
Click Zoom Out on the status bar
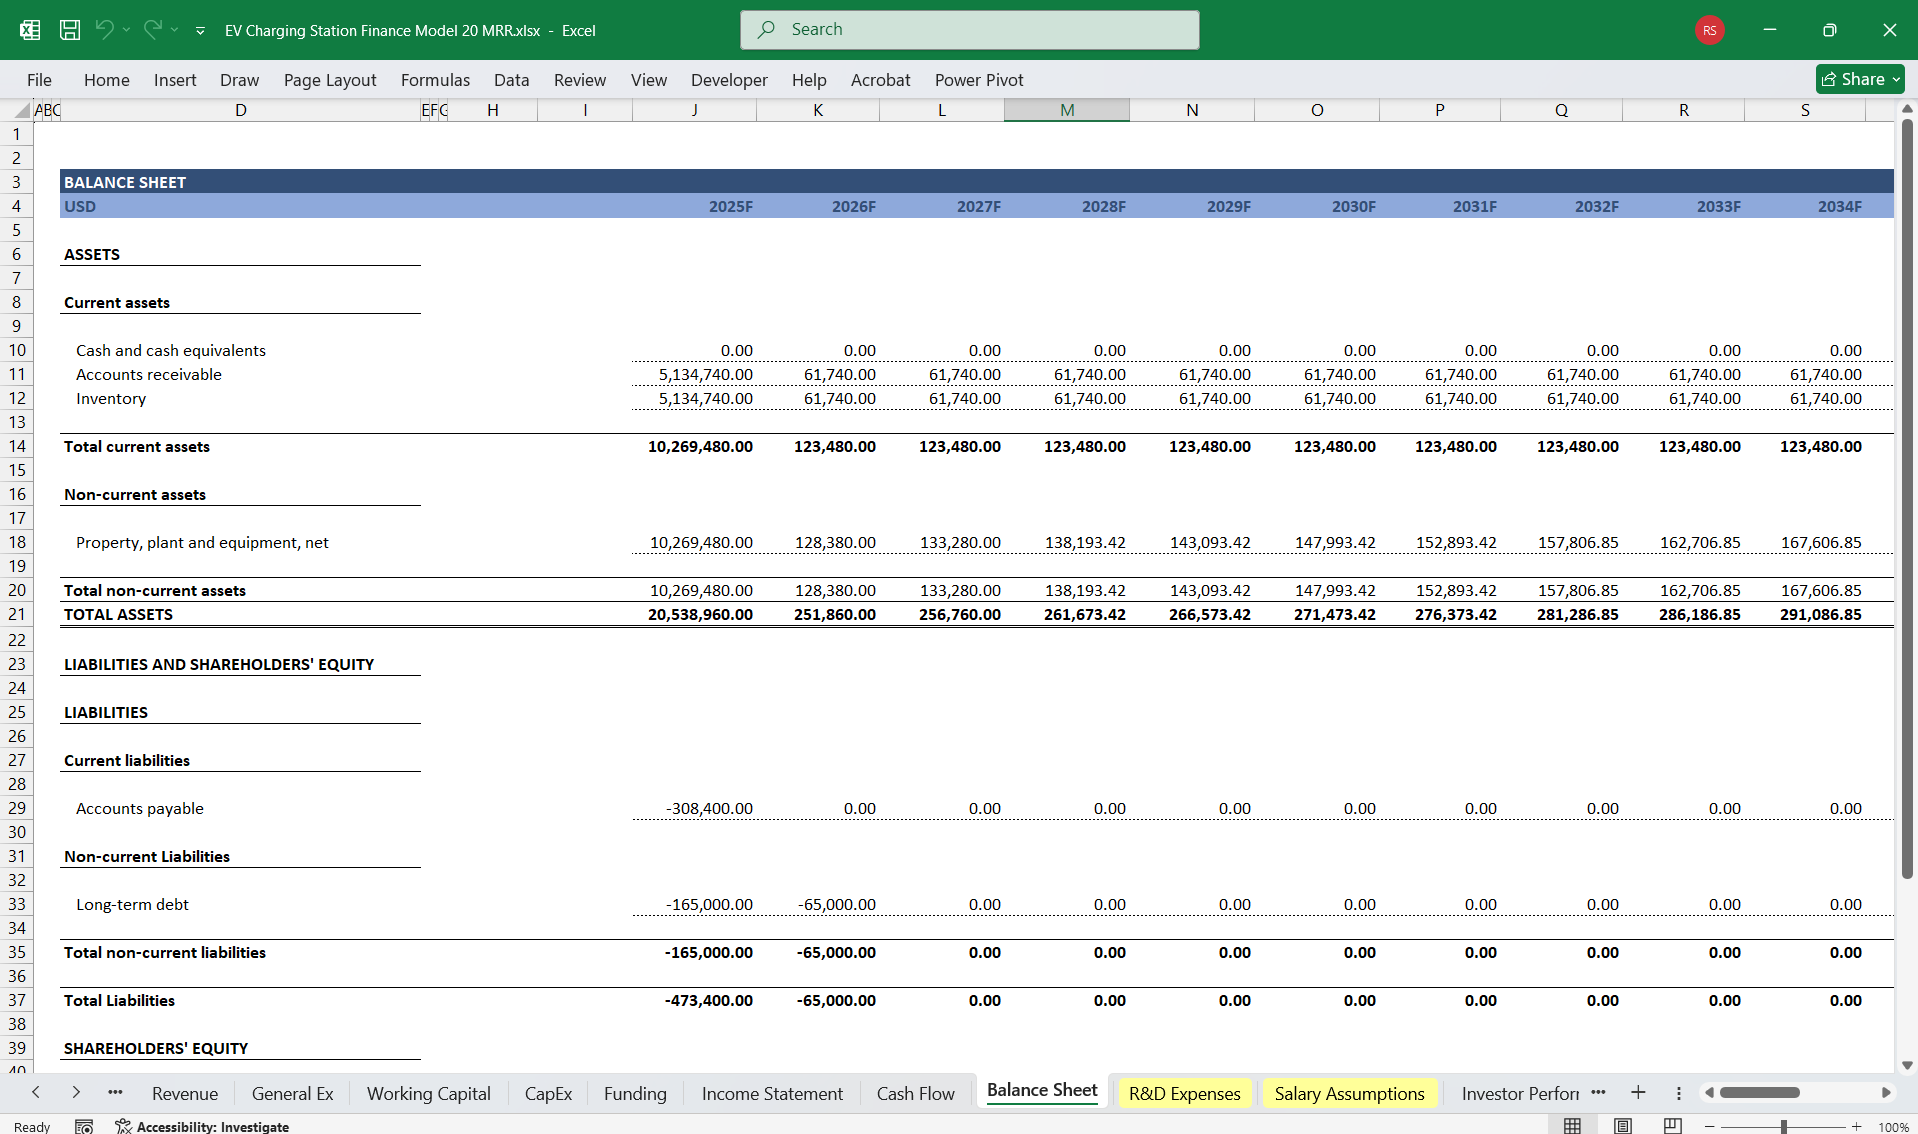tap(1711, 1126)
